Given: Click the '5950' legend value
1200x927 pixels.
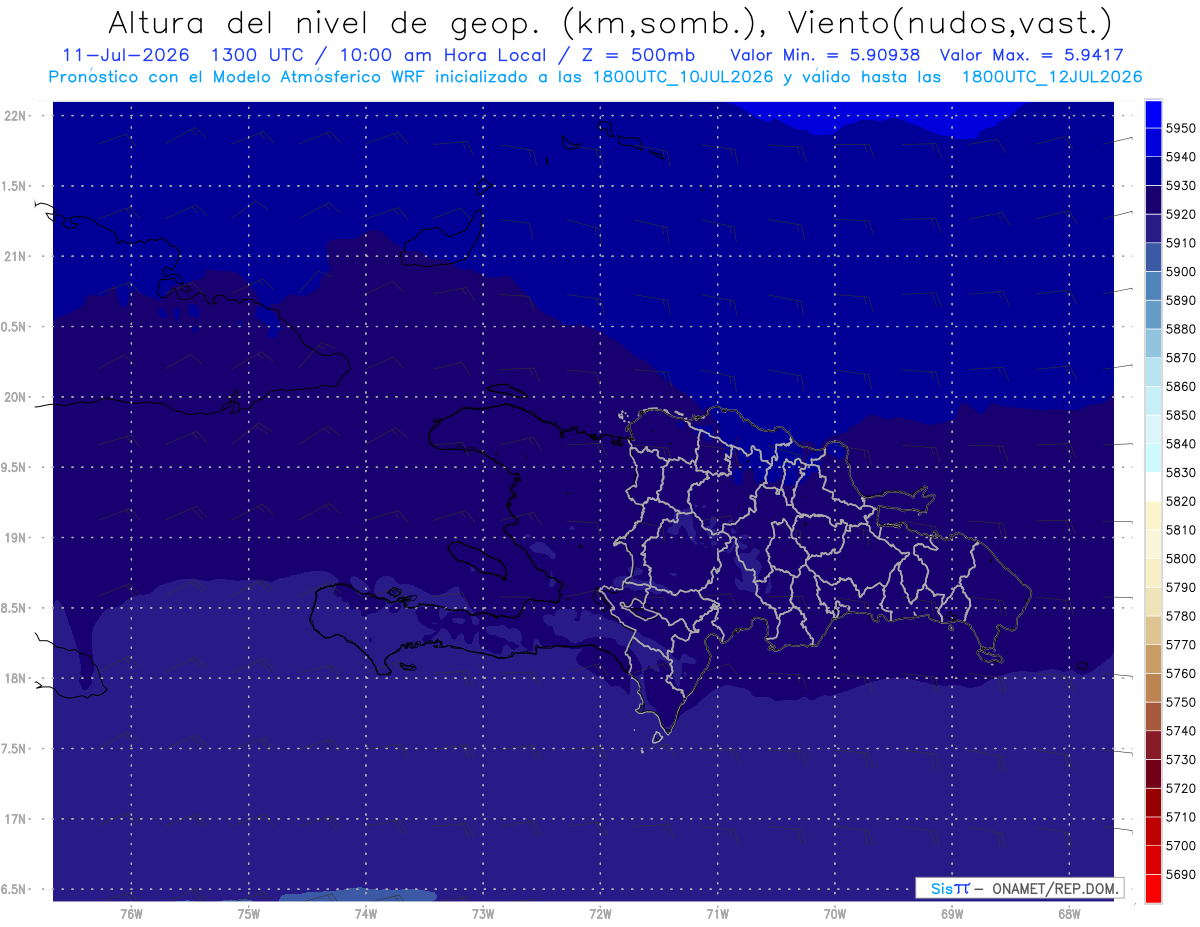Looking at the screenshot, I should [1181, 128].
